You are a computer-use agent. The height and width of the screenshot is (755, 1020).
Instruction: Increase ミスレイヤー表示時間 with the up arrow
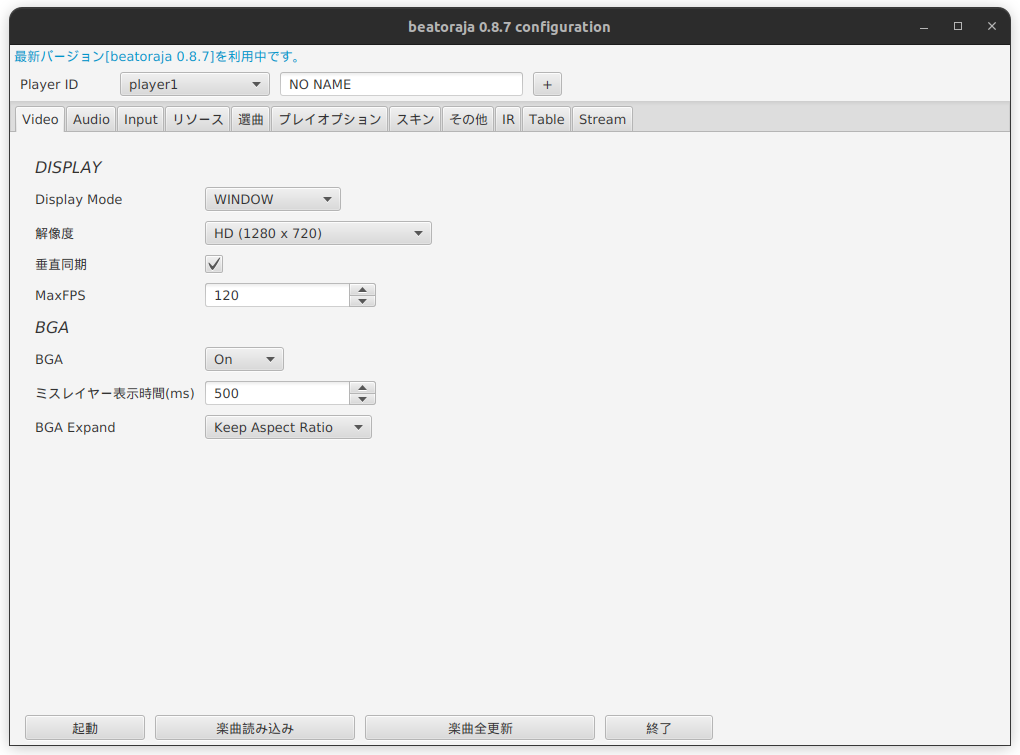click(x=363, y=388)
